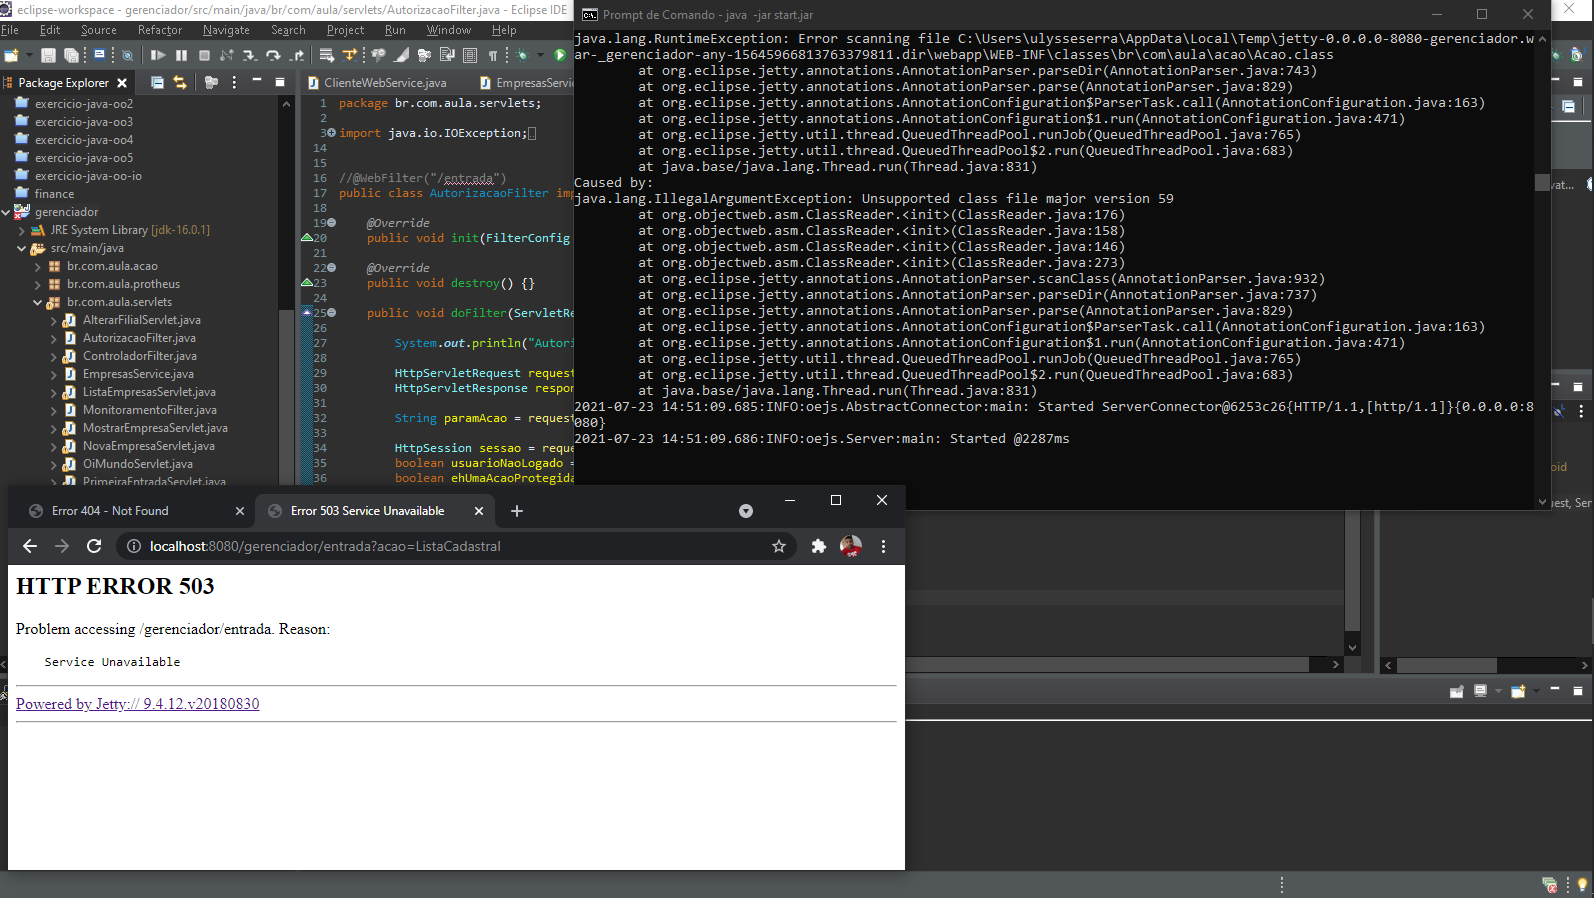
Task: Collapse the gerenciador project node
Action: coord(6,212)
